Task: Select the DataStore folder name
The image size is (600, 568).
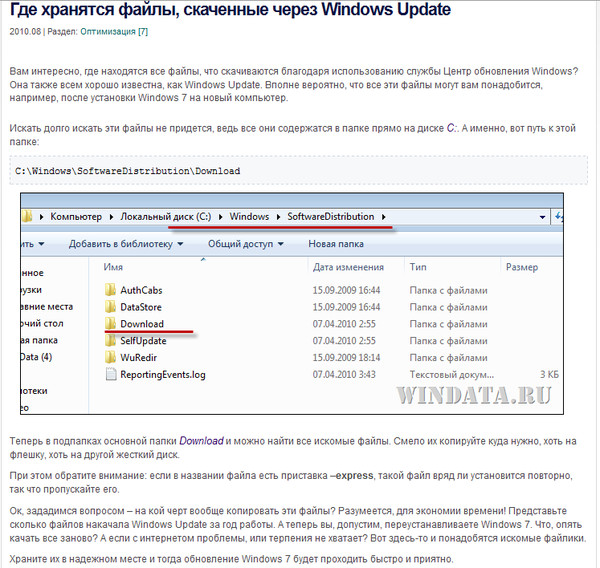Action: [141, 307]
